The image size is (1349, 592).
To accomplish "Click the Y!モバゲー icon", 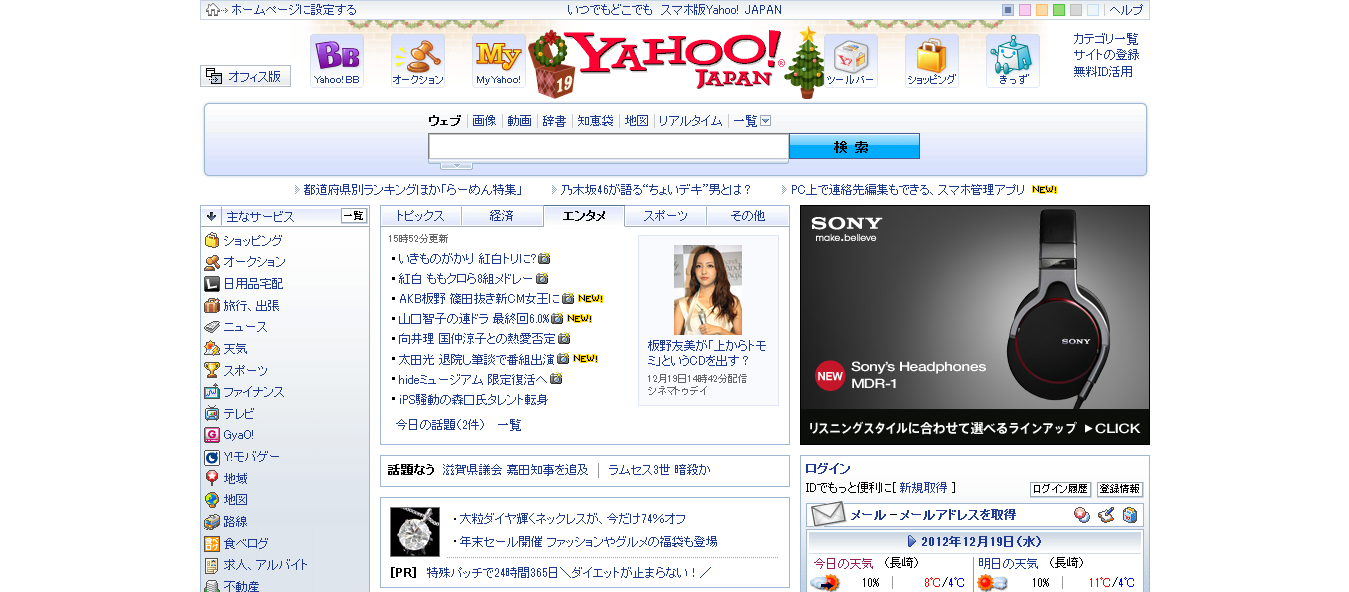I will [212, 457].
